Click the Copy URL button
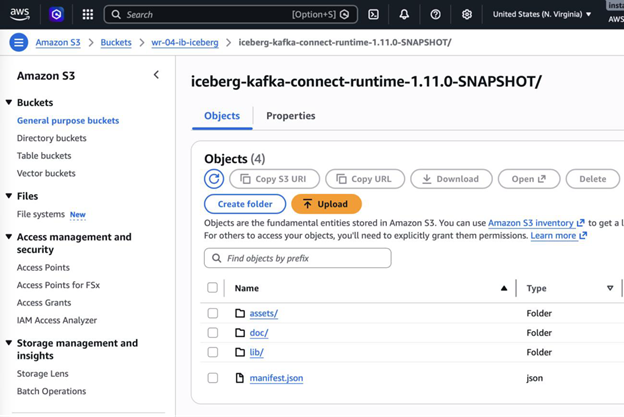This screenshot has height=417, width=624. [365, 179]
